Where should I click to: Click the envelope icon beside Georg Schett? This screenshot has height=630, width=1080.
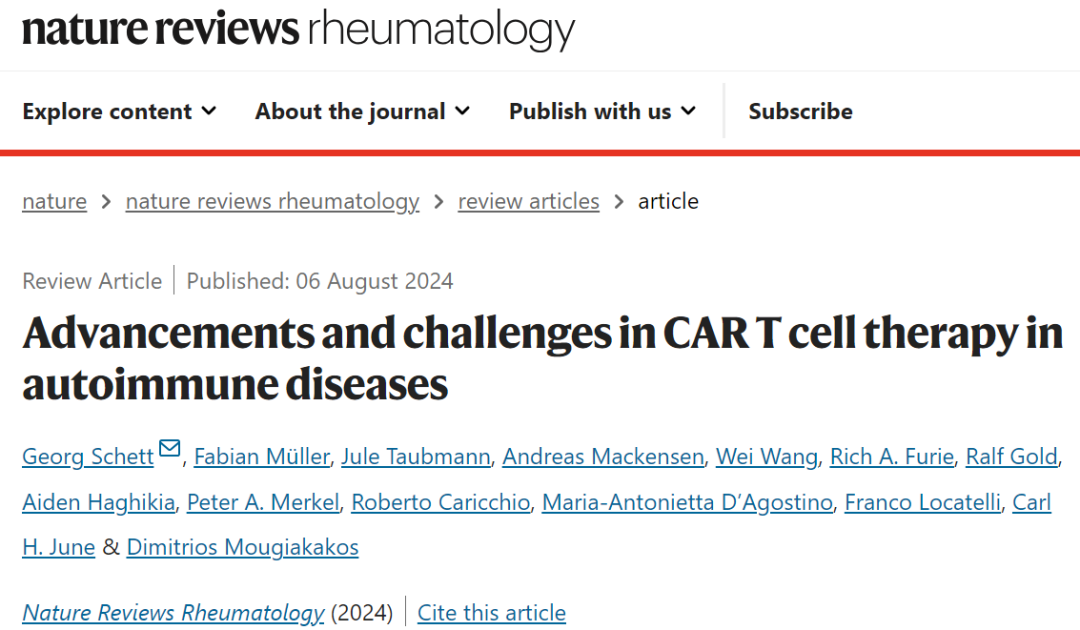coord(169,449)
